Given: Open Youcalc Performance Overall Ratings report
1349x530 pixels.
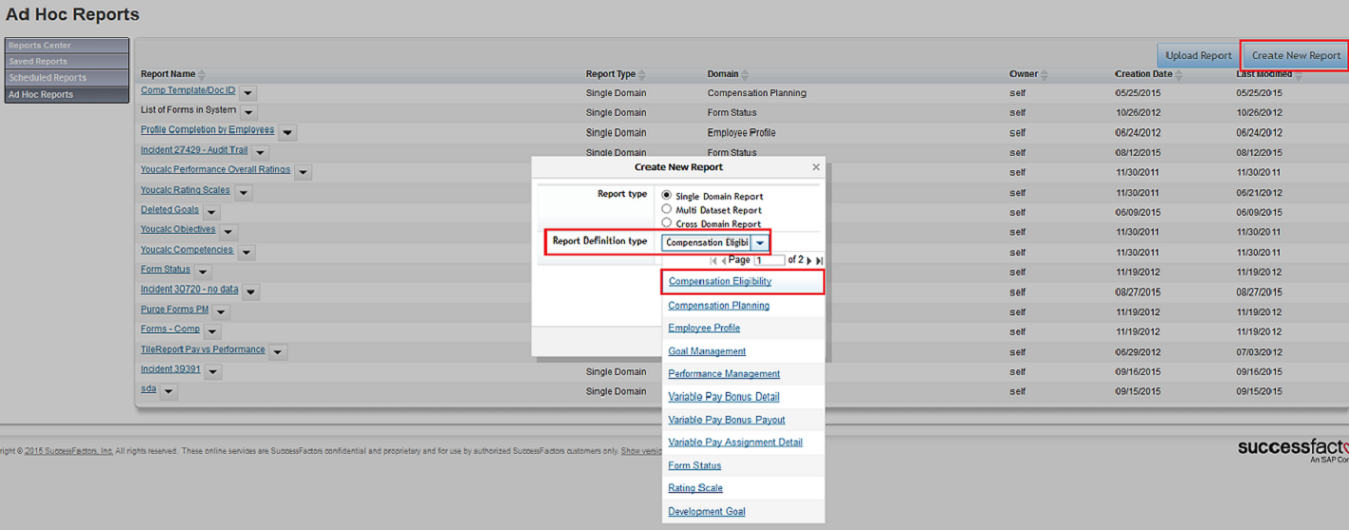Looking at the screenshot, I should pos(216,170).
